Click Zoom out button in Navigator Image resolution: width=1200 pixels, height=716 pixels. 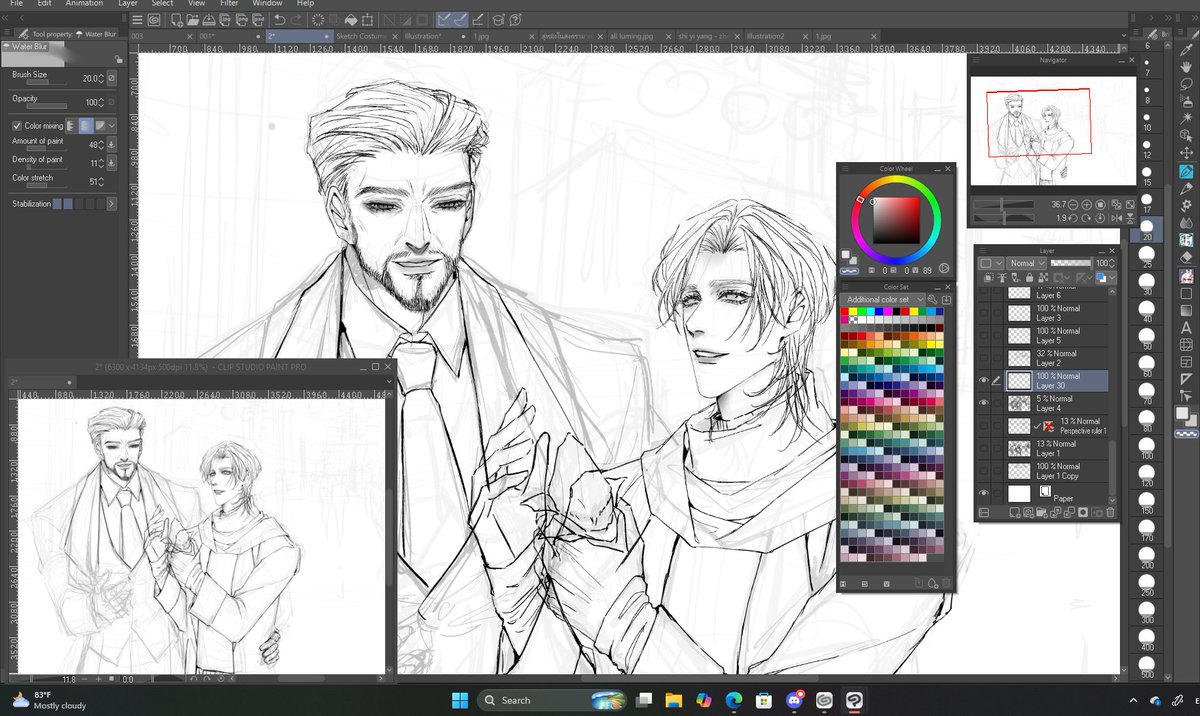pos(1072,204)
